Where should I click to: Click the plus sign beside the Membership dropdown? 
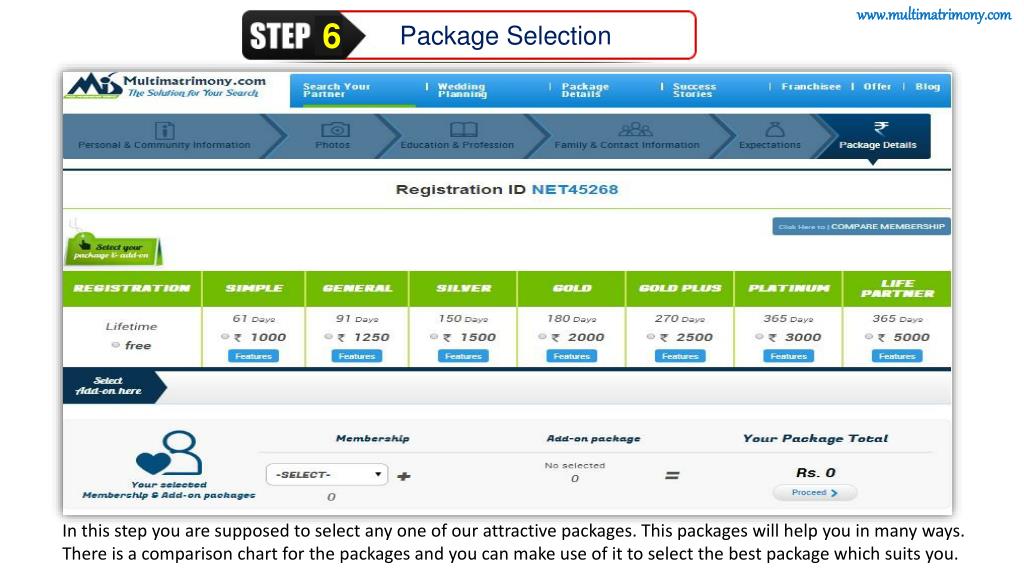click(x=404, y=476)
